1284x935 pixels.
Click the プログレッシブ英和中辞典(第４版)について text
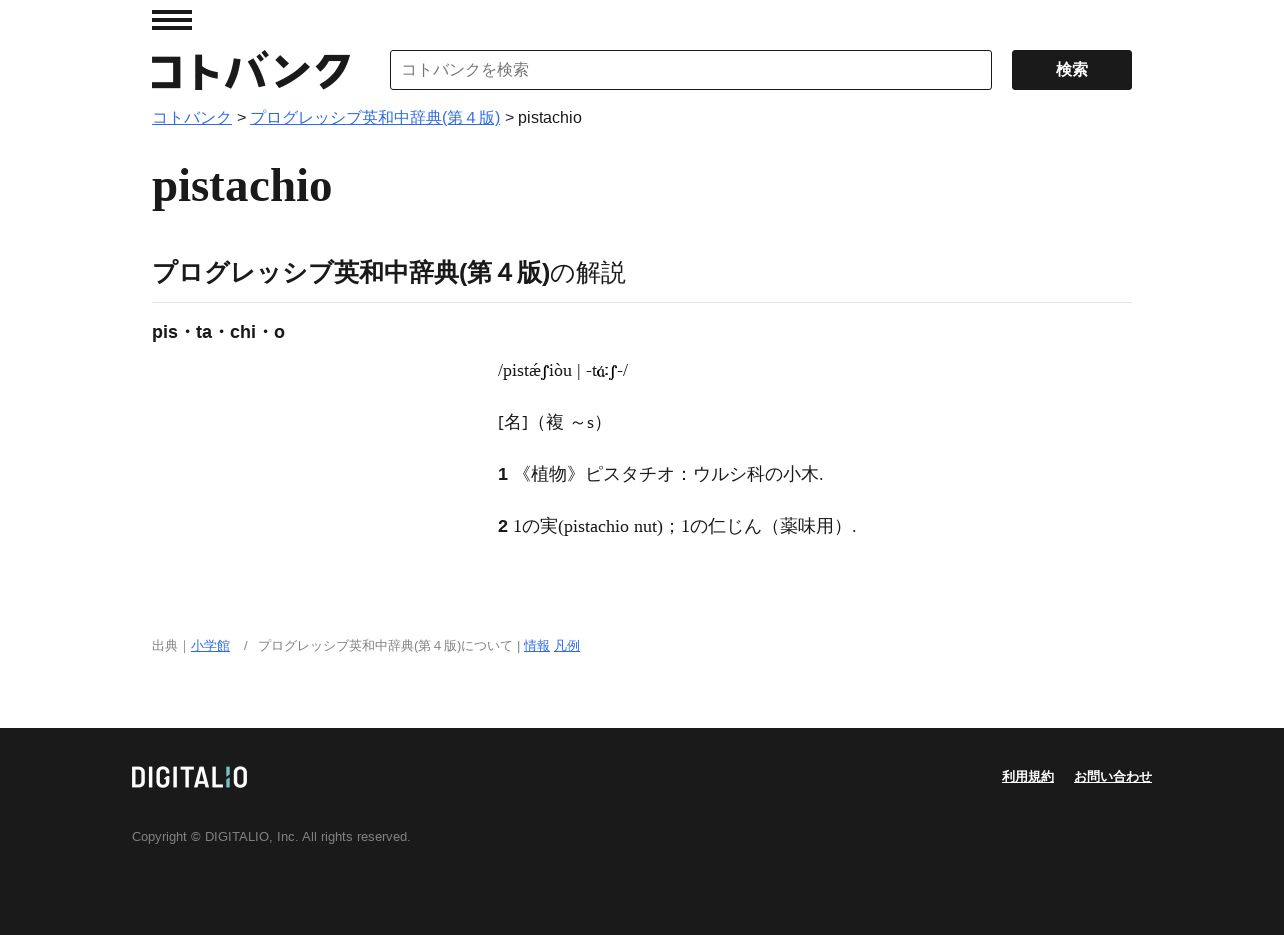(x=385, y=646)
